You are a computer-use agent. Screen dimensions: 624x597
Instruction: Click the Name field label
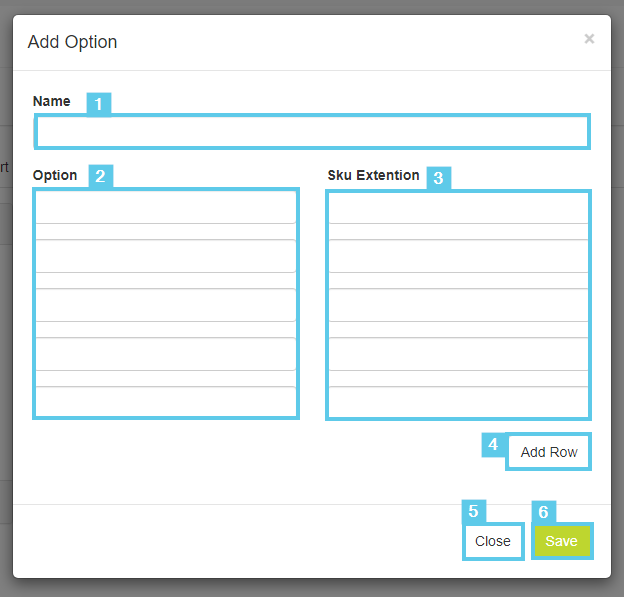point(52,101)
